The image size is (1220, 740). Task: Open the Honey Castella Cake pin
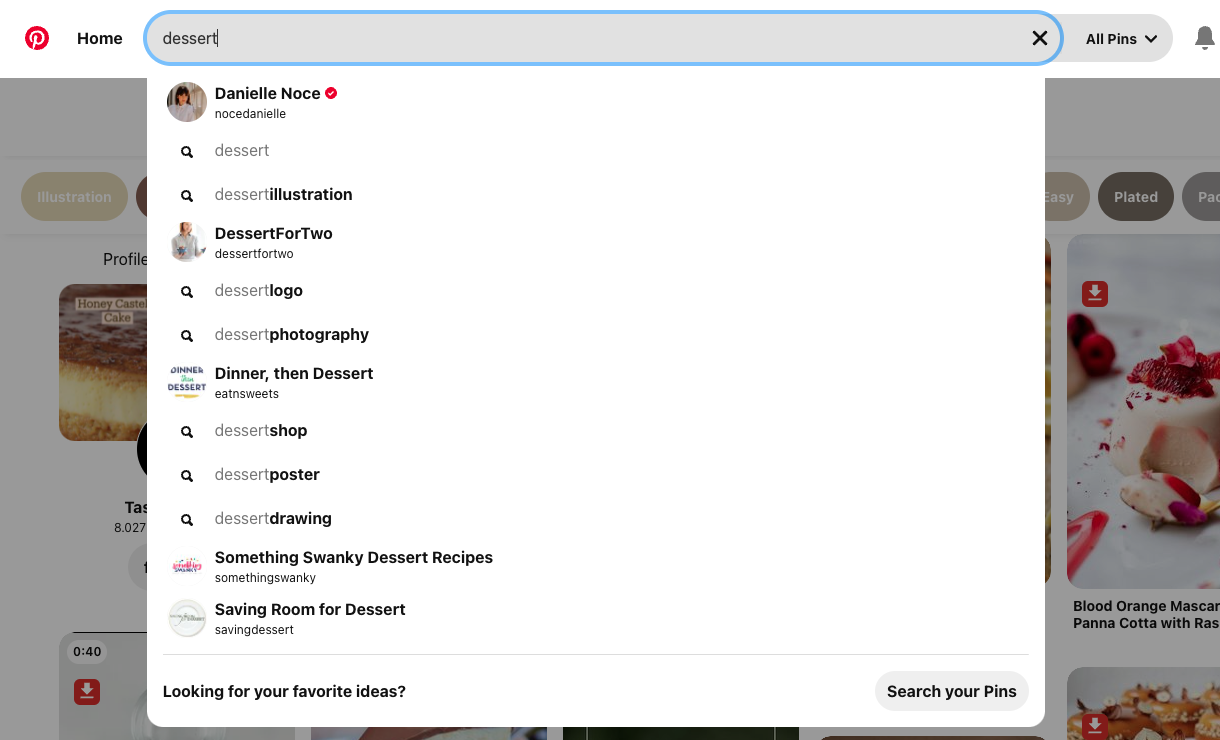click(103, 362)
